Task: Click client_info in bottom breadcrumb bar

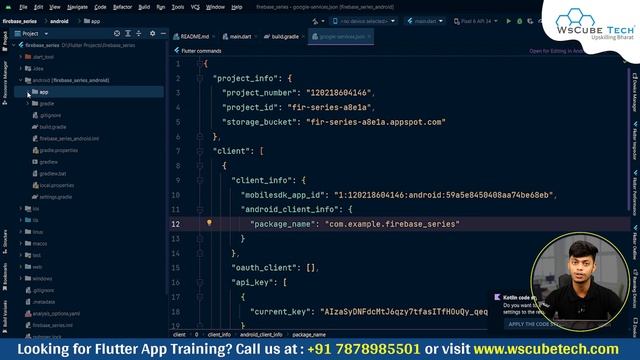Action: pyautogui.click(x=219, y=335)
